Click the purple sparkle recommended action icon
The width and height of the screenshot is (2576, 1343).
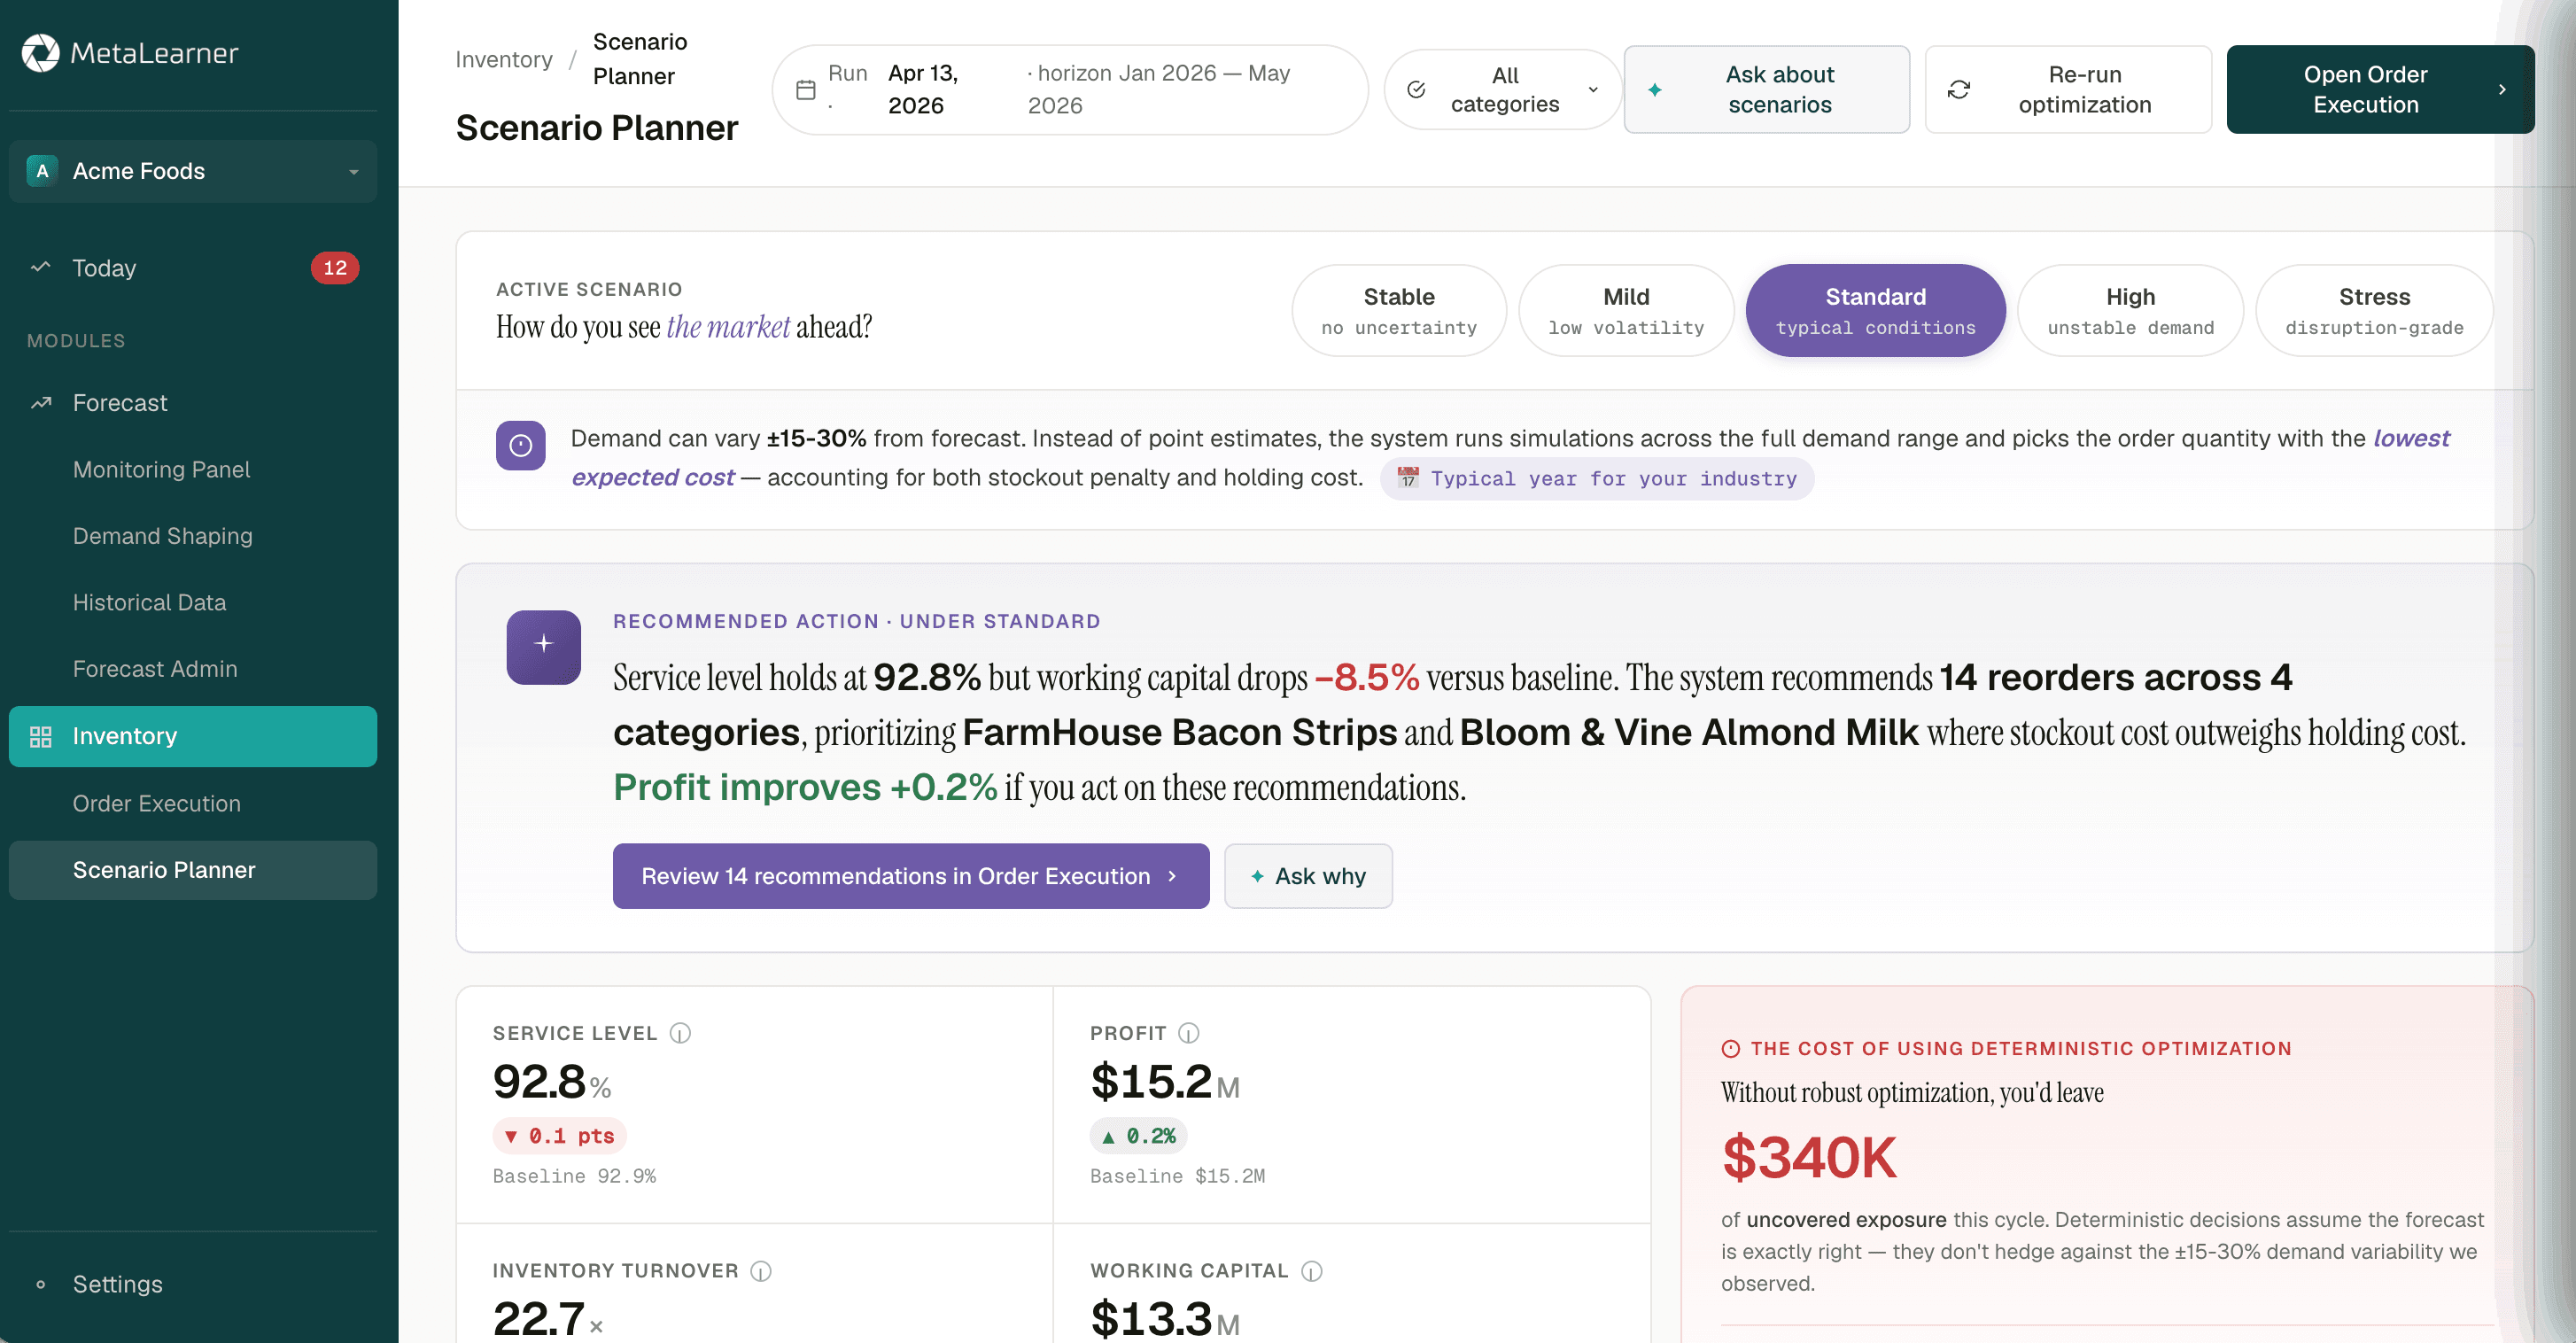coord(543,646)
